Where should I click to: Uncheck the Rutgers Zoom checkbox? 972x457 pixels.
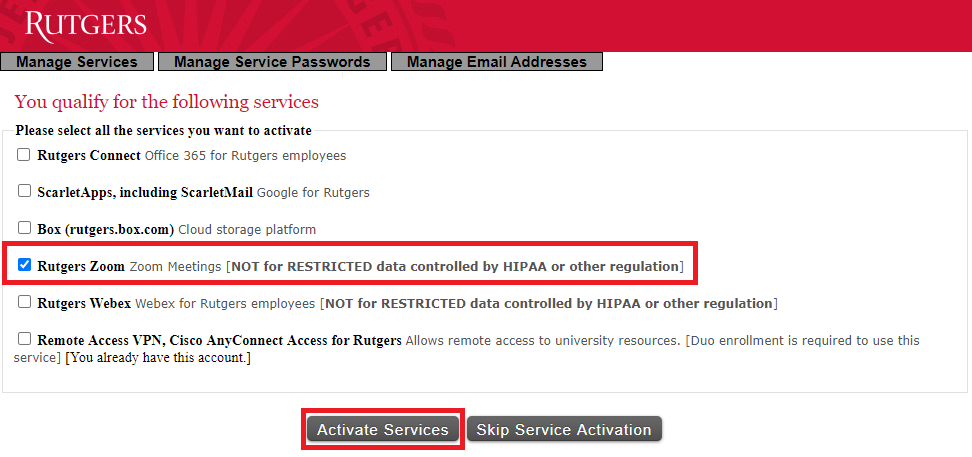pos(24,266)
